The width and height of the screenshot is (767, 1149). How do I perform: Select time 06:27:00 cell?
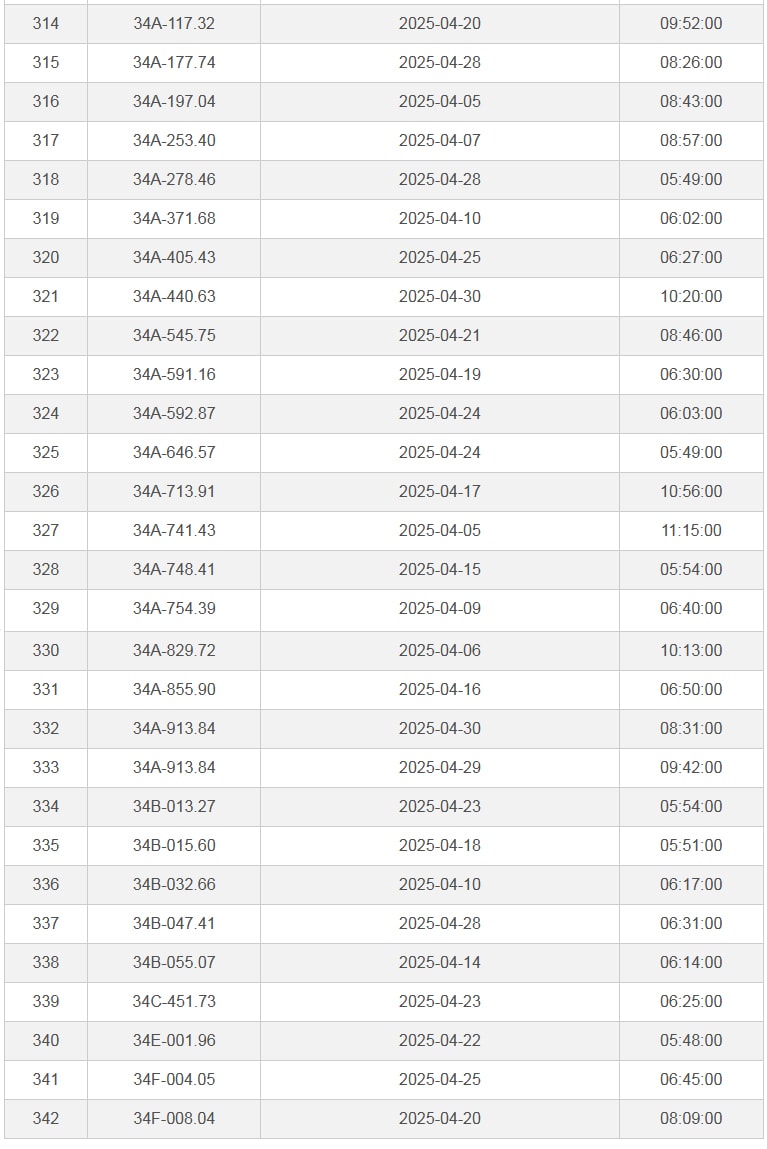coord(691,257)
